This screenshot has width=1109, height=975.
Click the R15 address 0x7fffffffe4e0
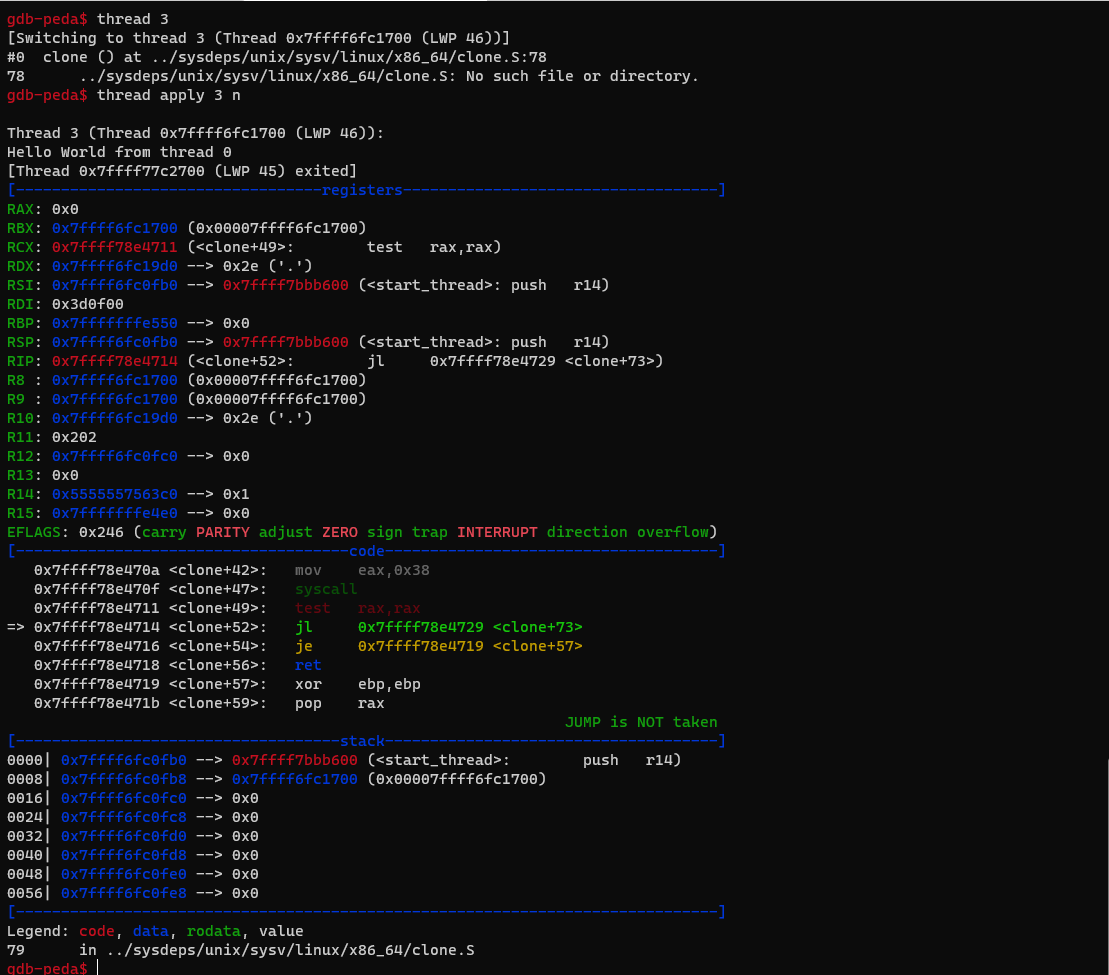click(115, 513)
